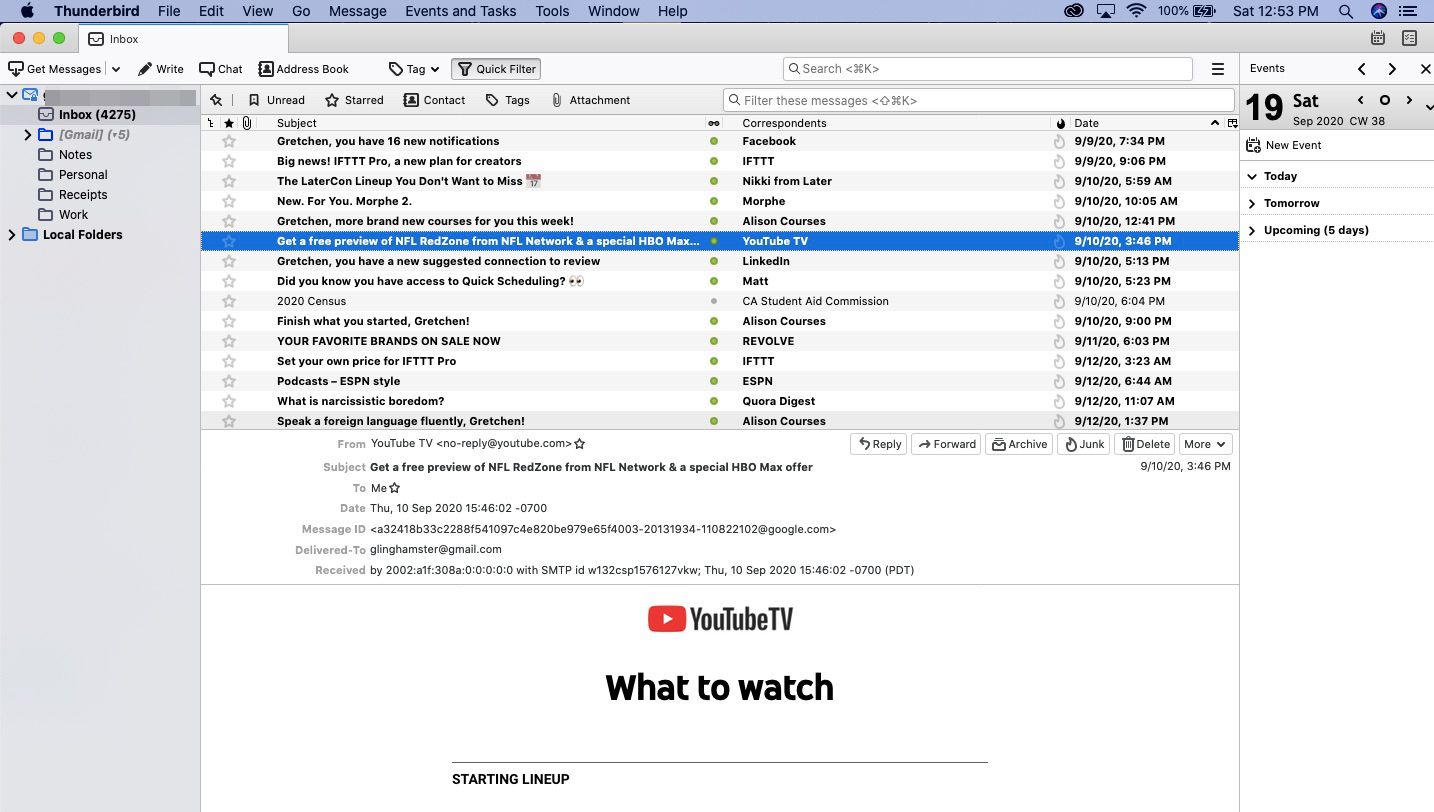The image size is (1434, 812).
Task: Mark the YouTube TV email as Junk
Action: click(x=1083, y=444)
